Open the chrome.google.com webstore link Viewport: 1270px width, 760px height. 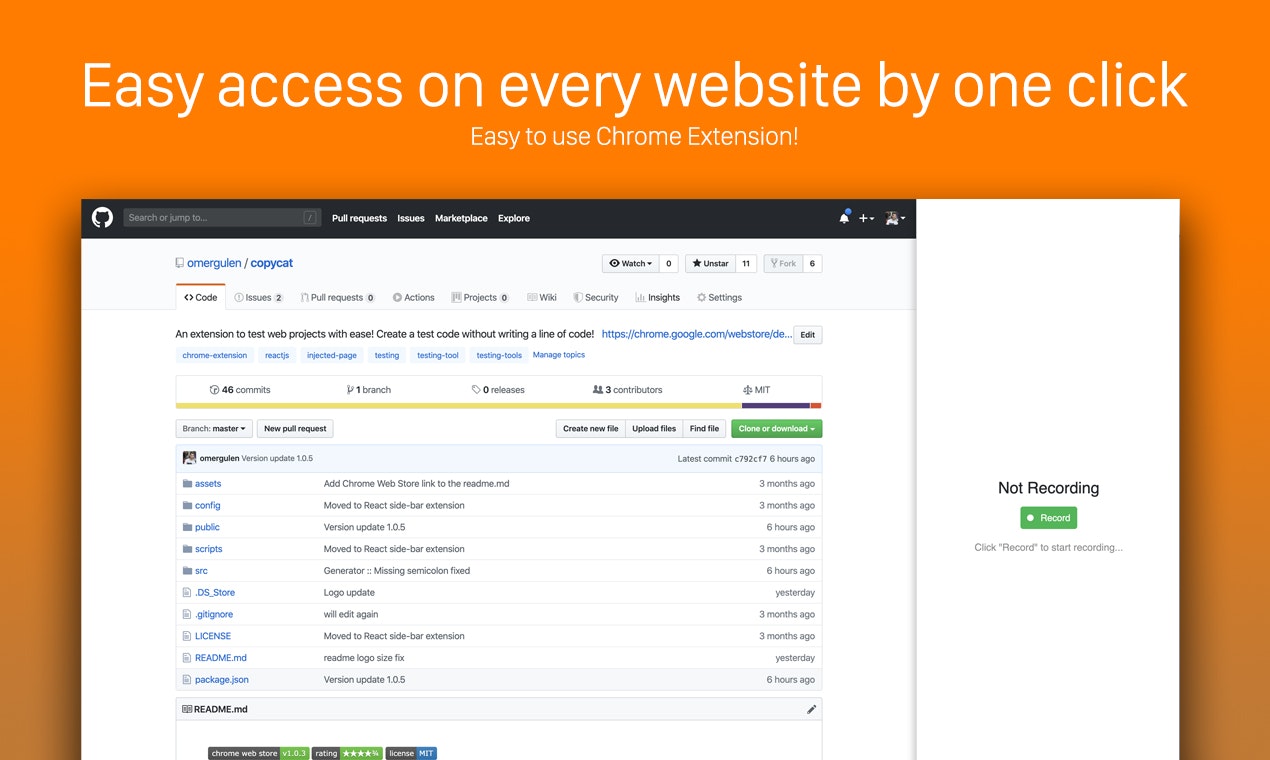[696, 334]
